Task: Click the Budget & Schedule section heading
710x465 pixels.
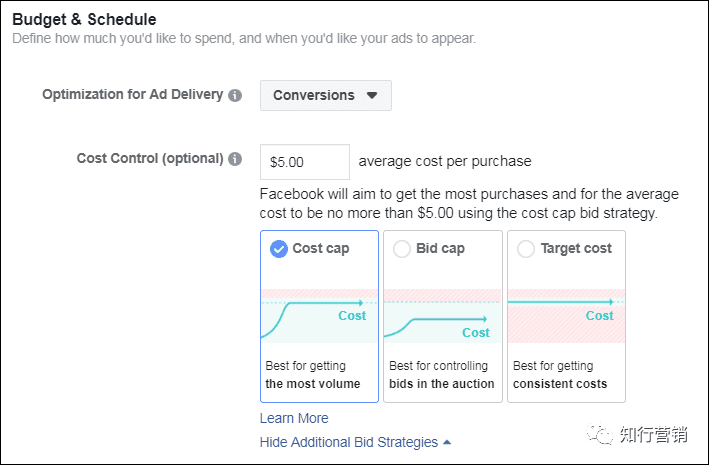Action: click(x=85, y=19)
